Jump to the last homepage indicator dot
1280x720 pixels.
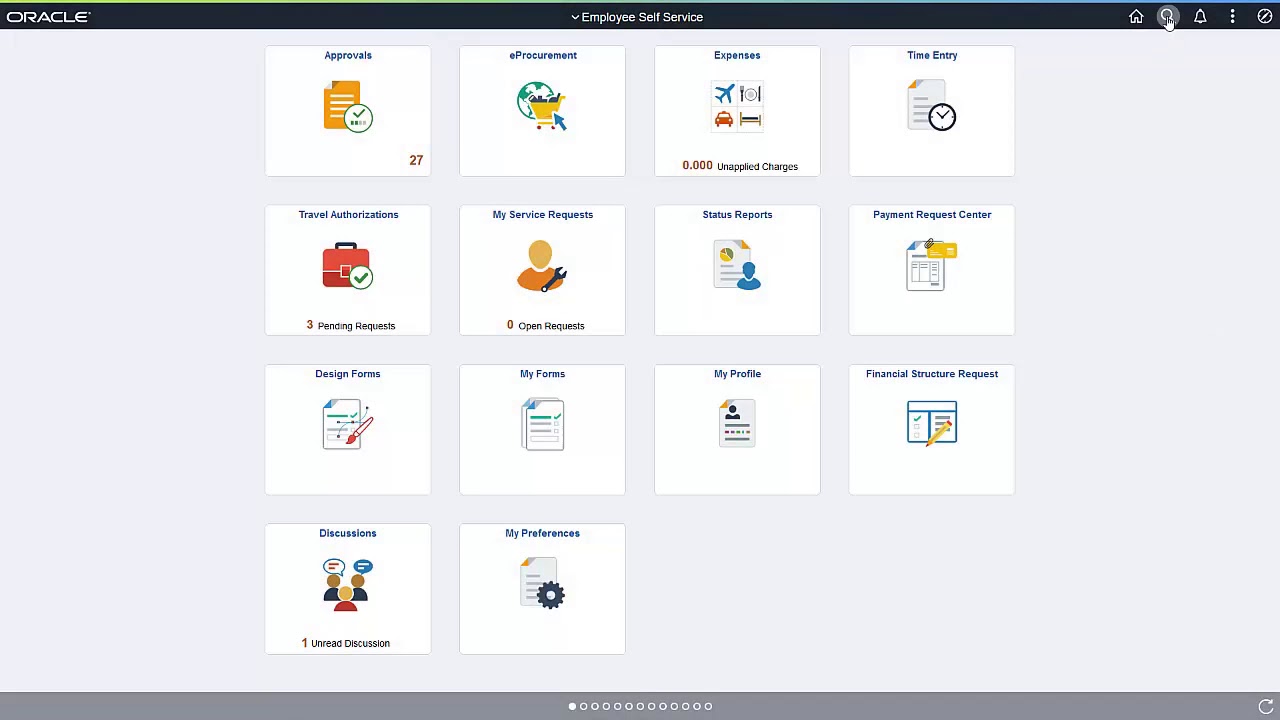(708, 706)
